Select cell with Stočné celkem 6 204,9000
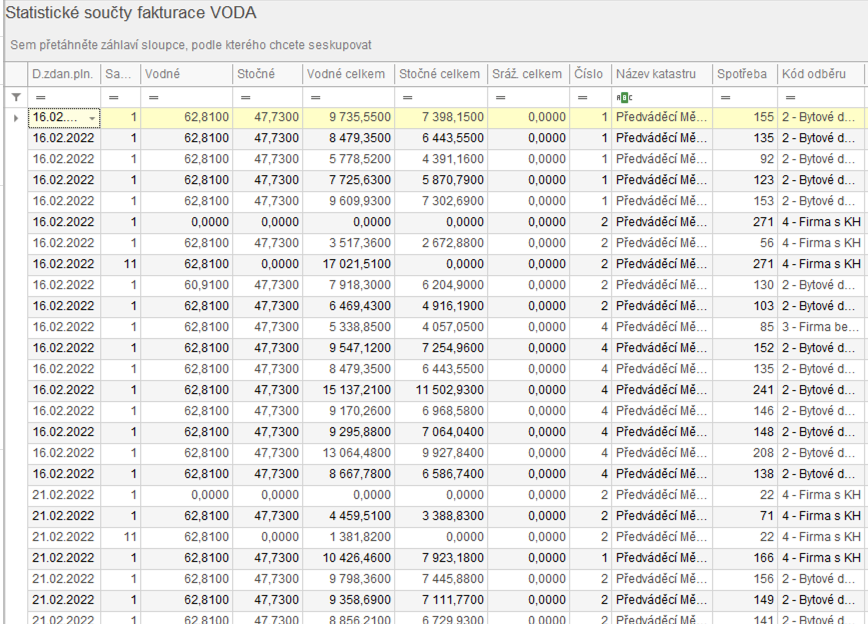 [441, 285]
